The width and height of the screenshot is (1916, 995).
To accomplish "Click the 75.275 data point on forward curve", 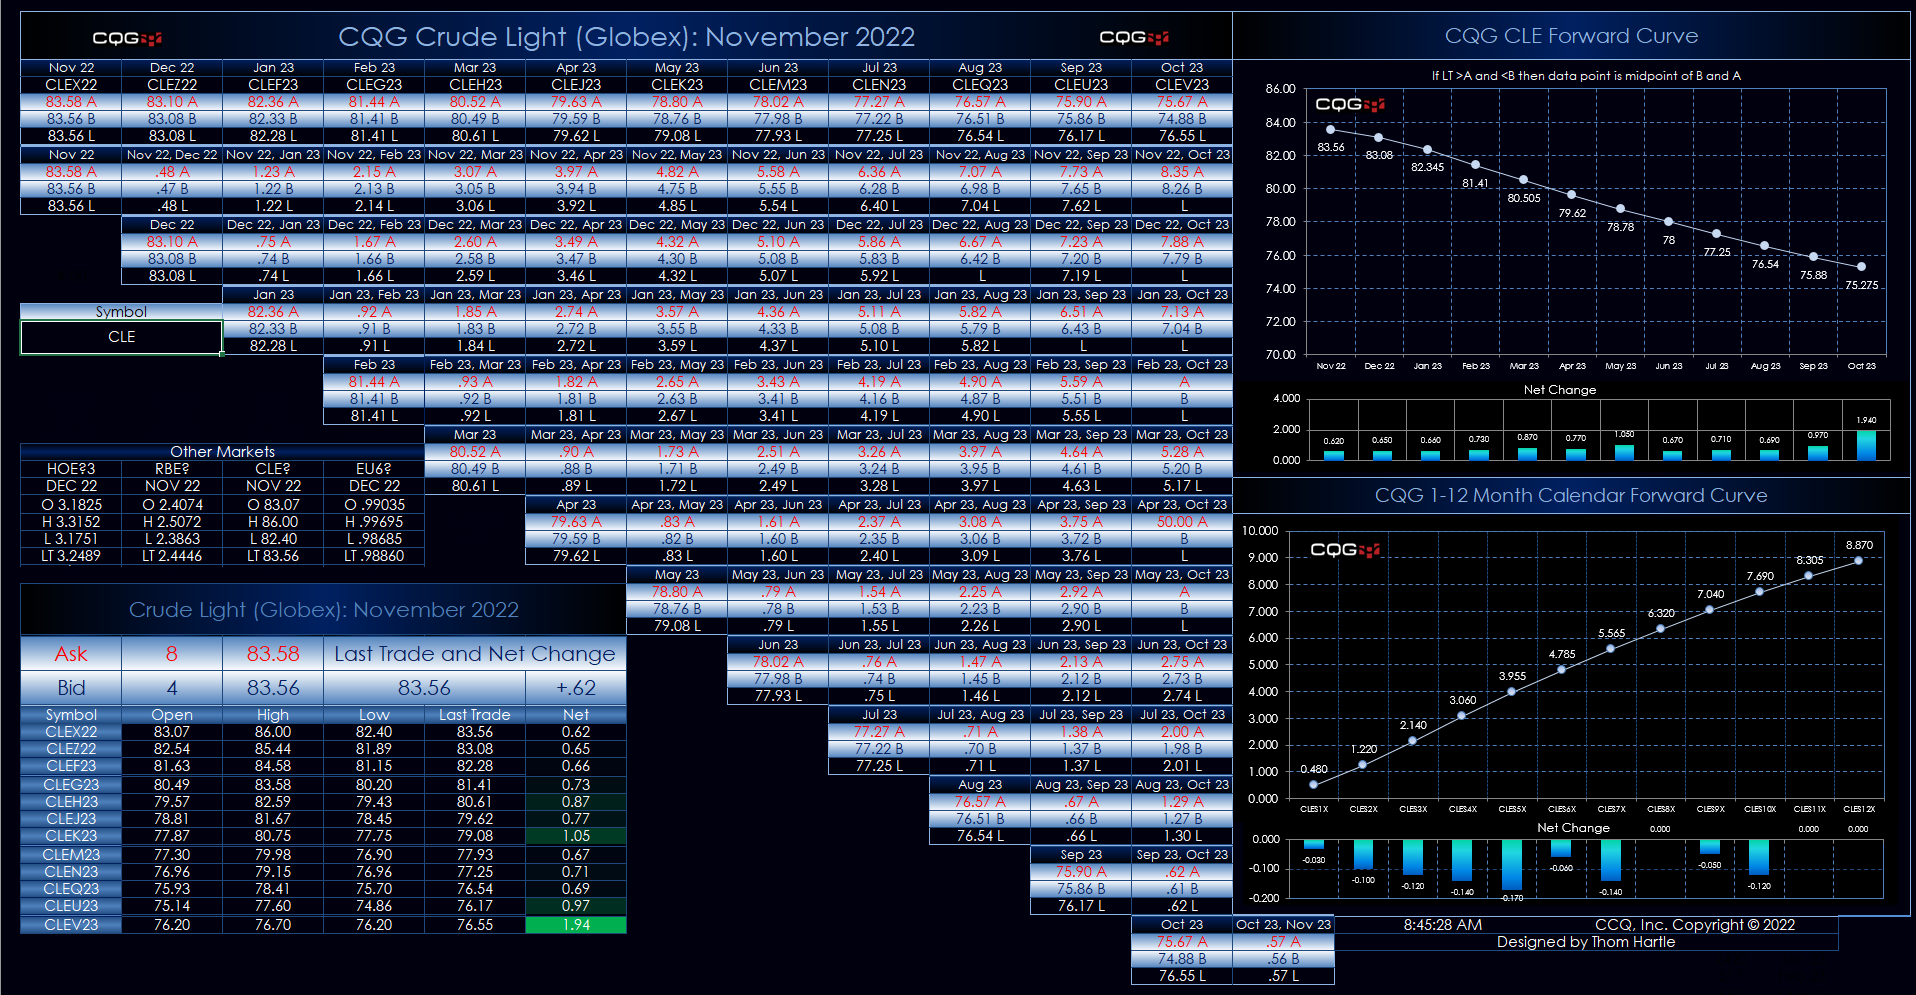I will (x=1861, y=267).
